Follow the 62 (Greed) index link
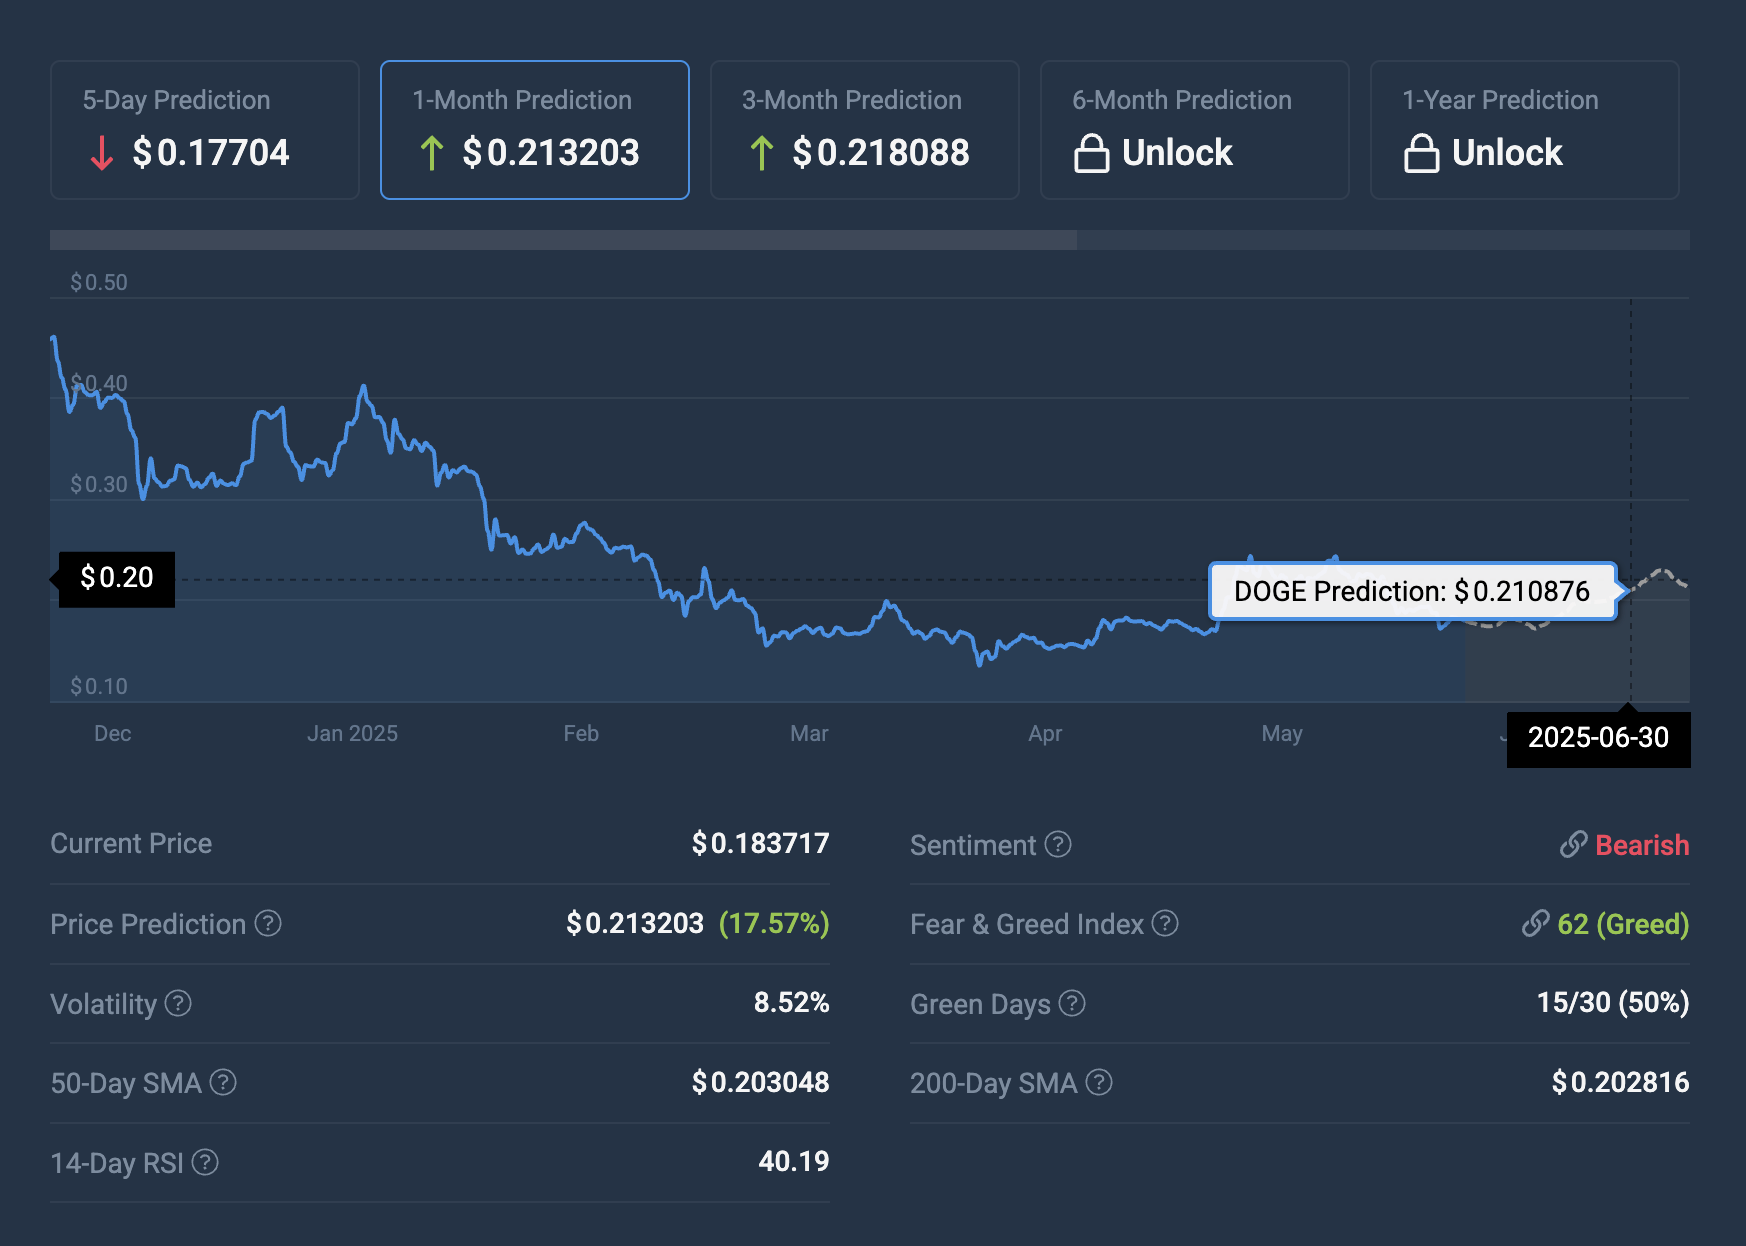1746x1246 pixels. (1623, 924)
